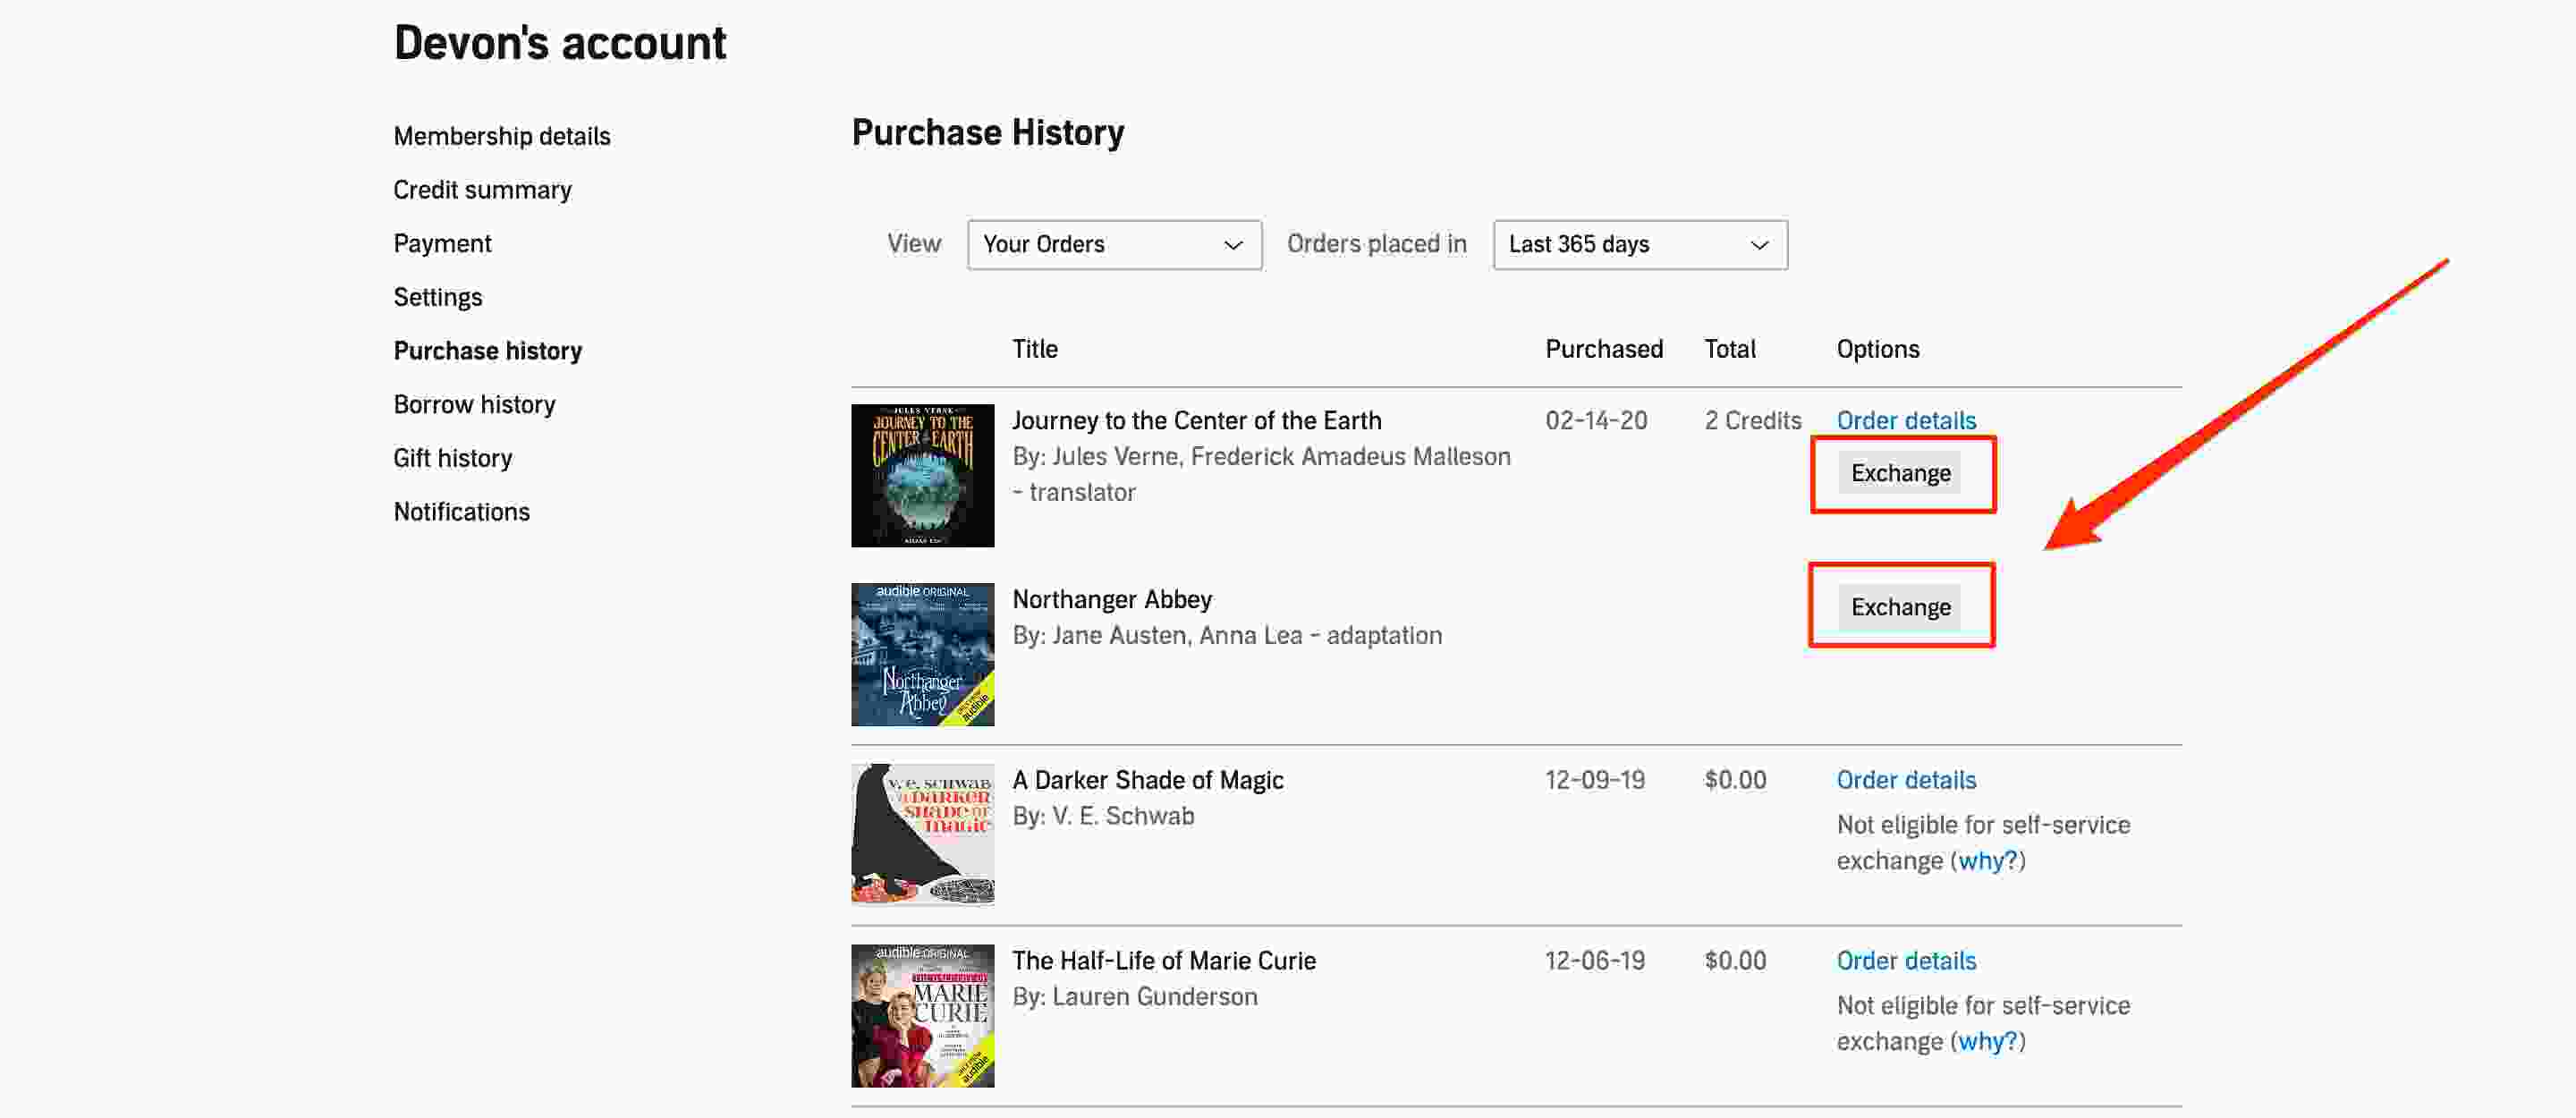Image resolution: width=2576 pixels, height=1118 pixels.
Task: Navigate to Borrow history section
Action: tap(471, 404)
